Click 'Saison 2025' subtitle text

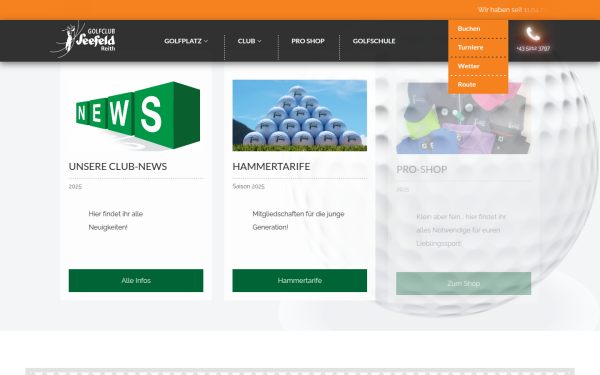pyautogui.click(x=248, y=186)
